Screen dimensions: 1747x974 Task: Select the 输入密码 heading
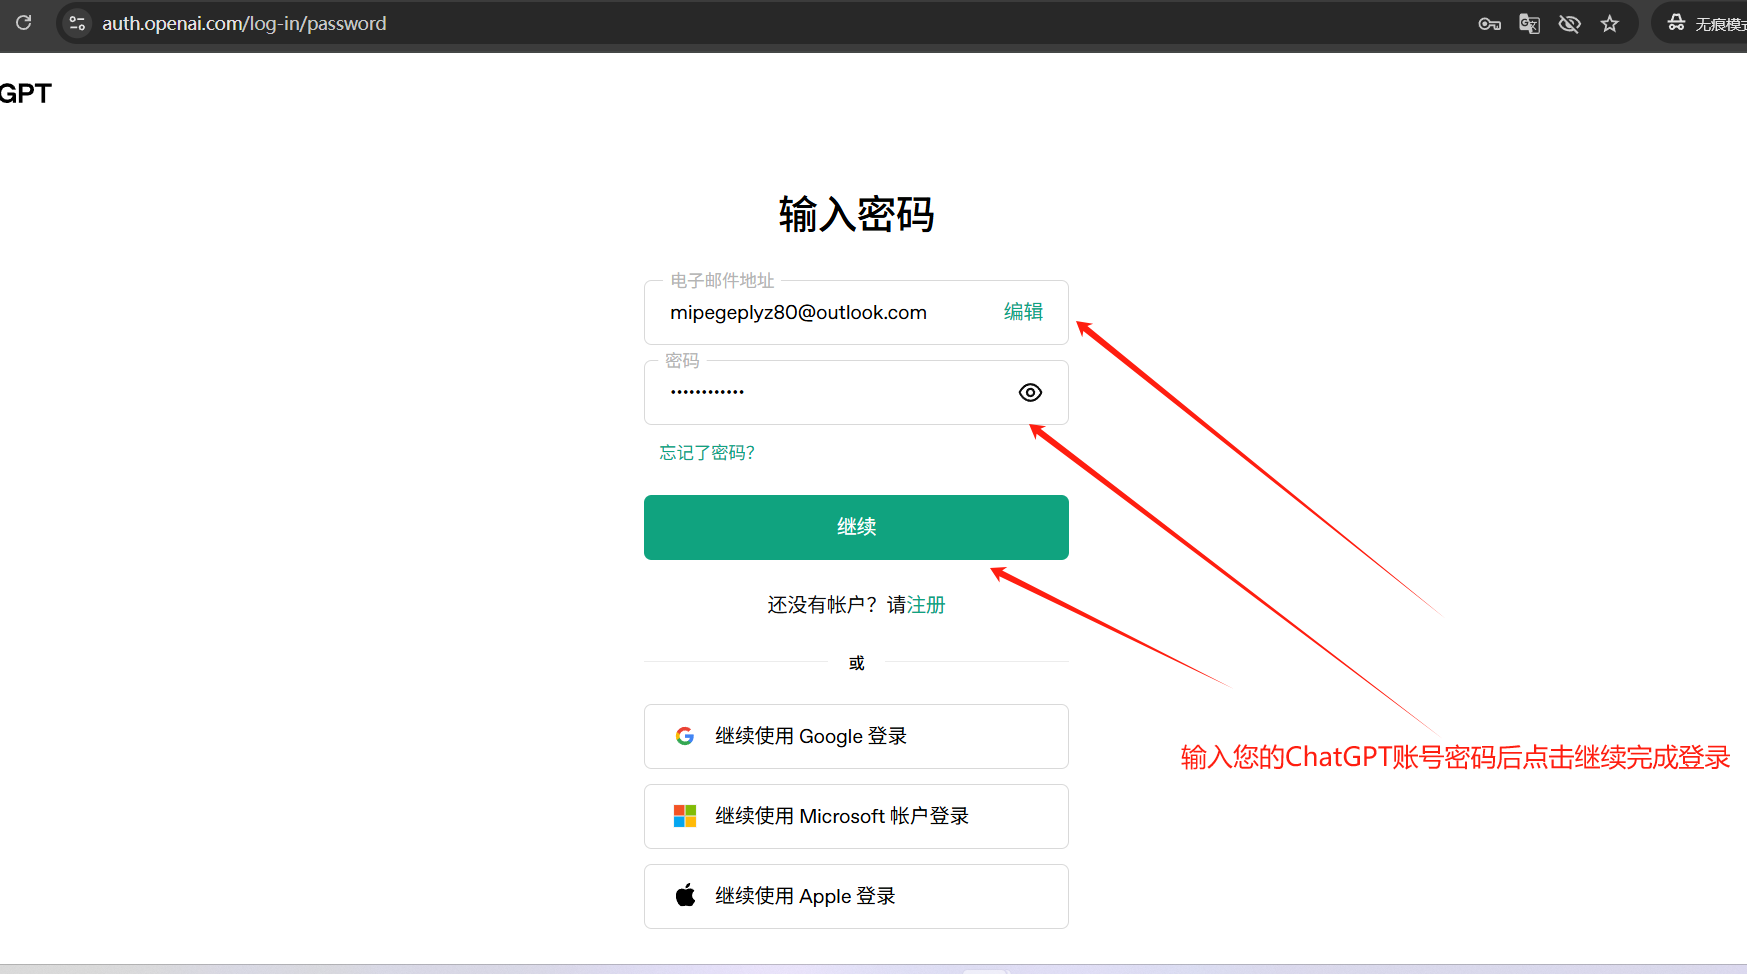click(x=856, y=214)
